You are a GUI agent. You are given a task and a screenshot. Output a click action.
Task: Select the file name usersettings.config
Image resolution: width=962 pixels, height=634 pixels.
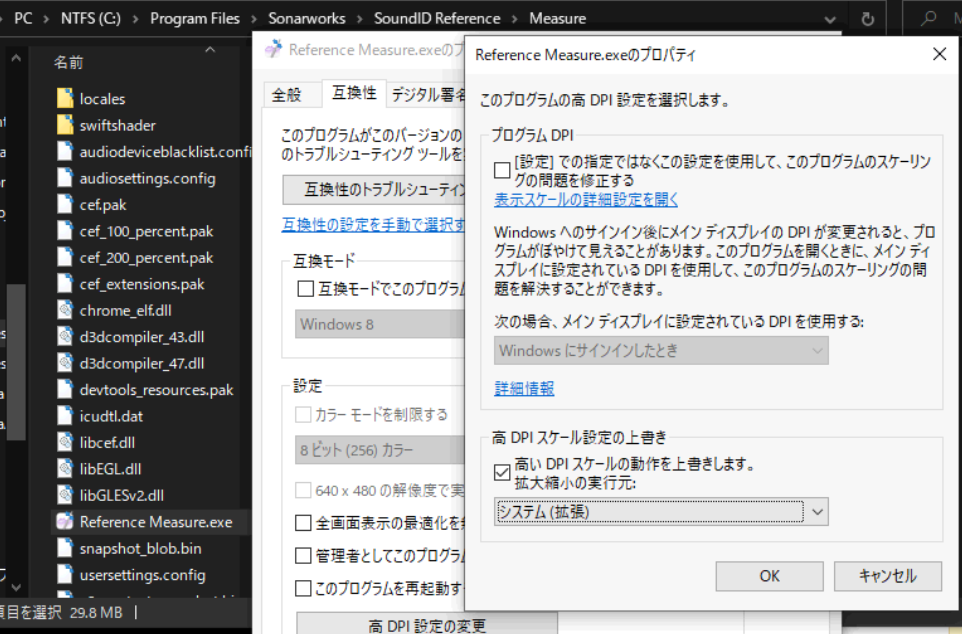coord(142,575)
